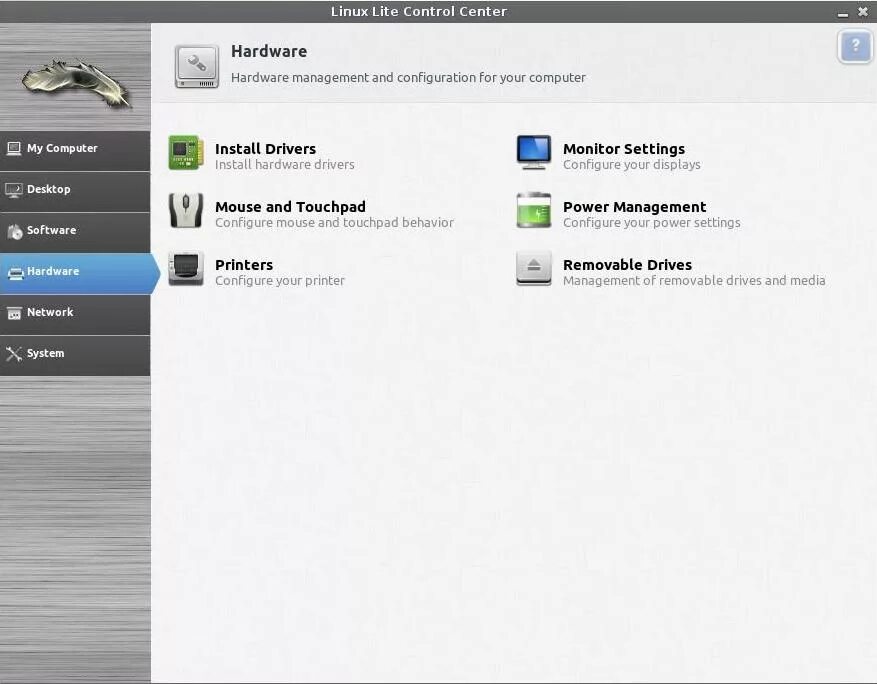Open the Power Management link
This screenshot has width=877, height=684.
(x=634, y=207)
